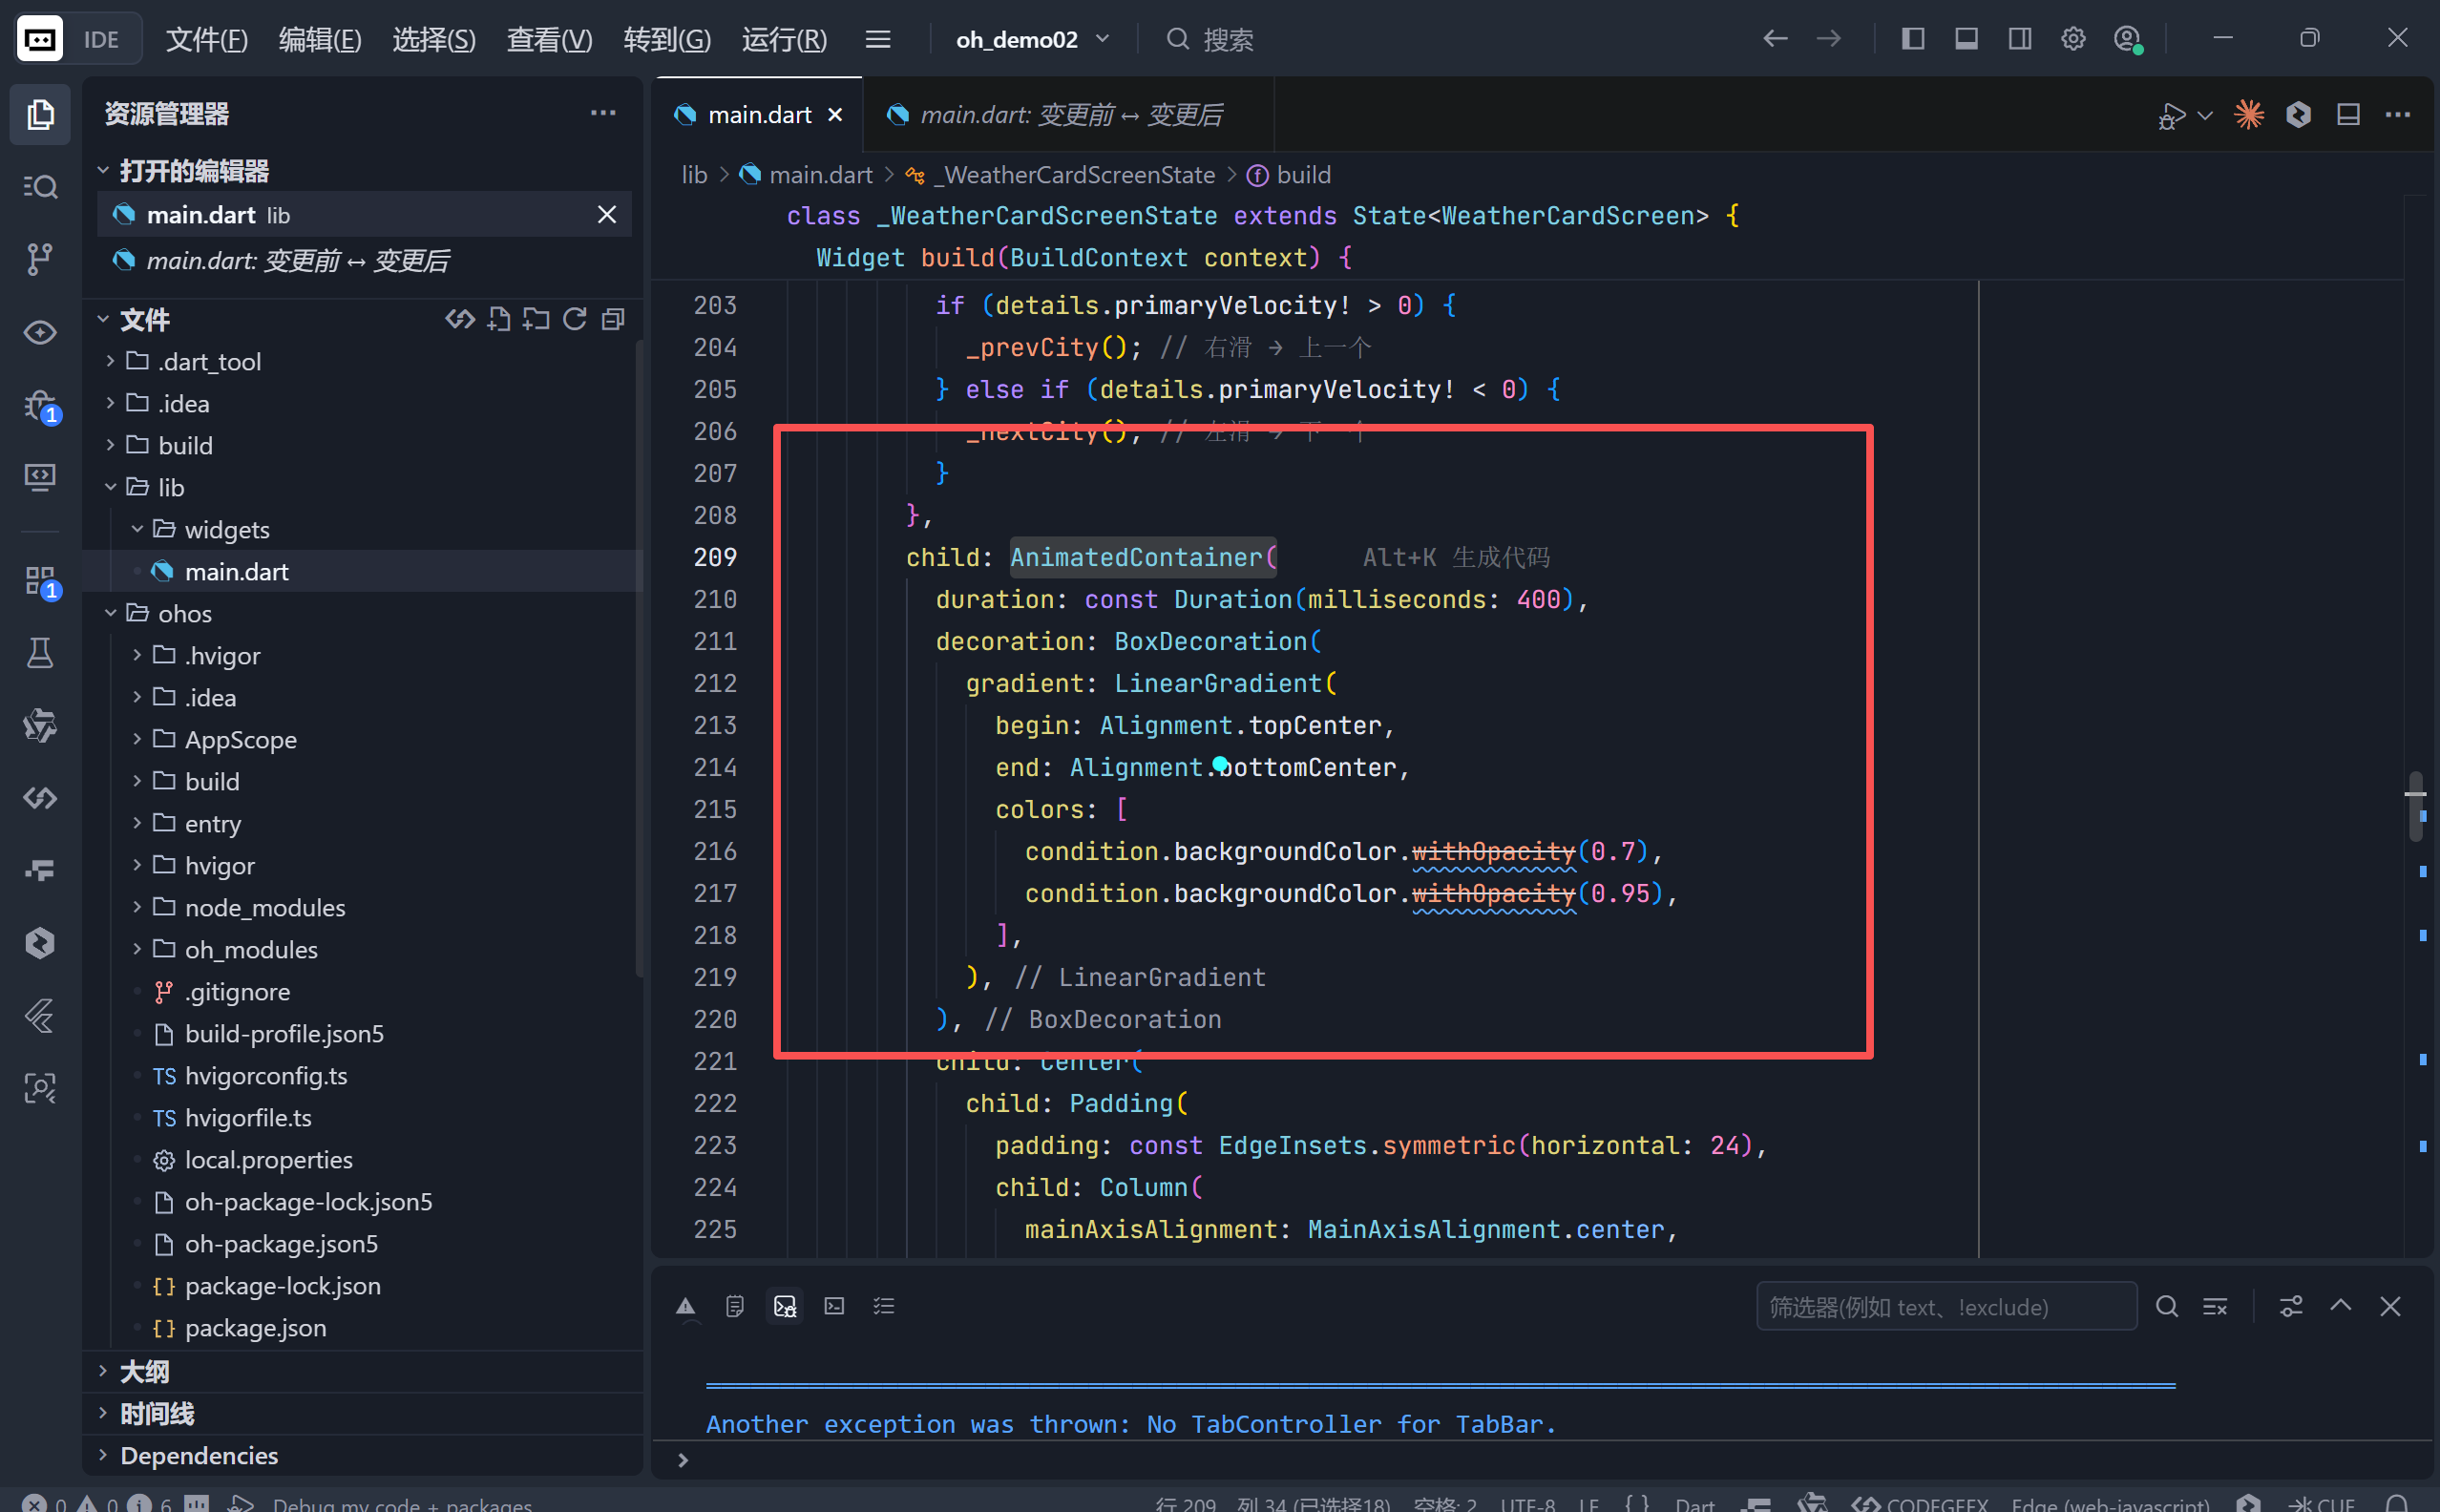Open the Search view in the activity bar
The height and width of the screenshot is (1512, 2440).
click(x=40, y=187)
